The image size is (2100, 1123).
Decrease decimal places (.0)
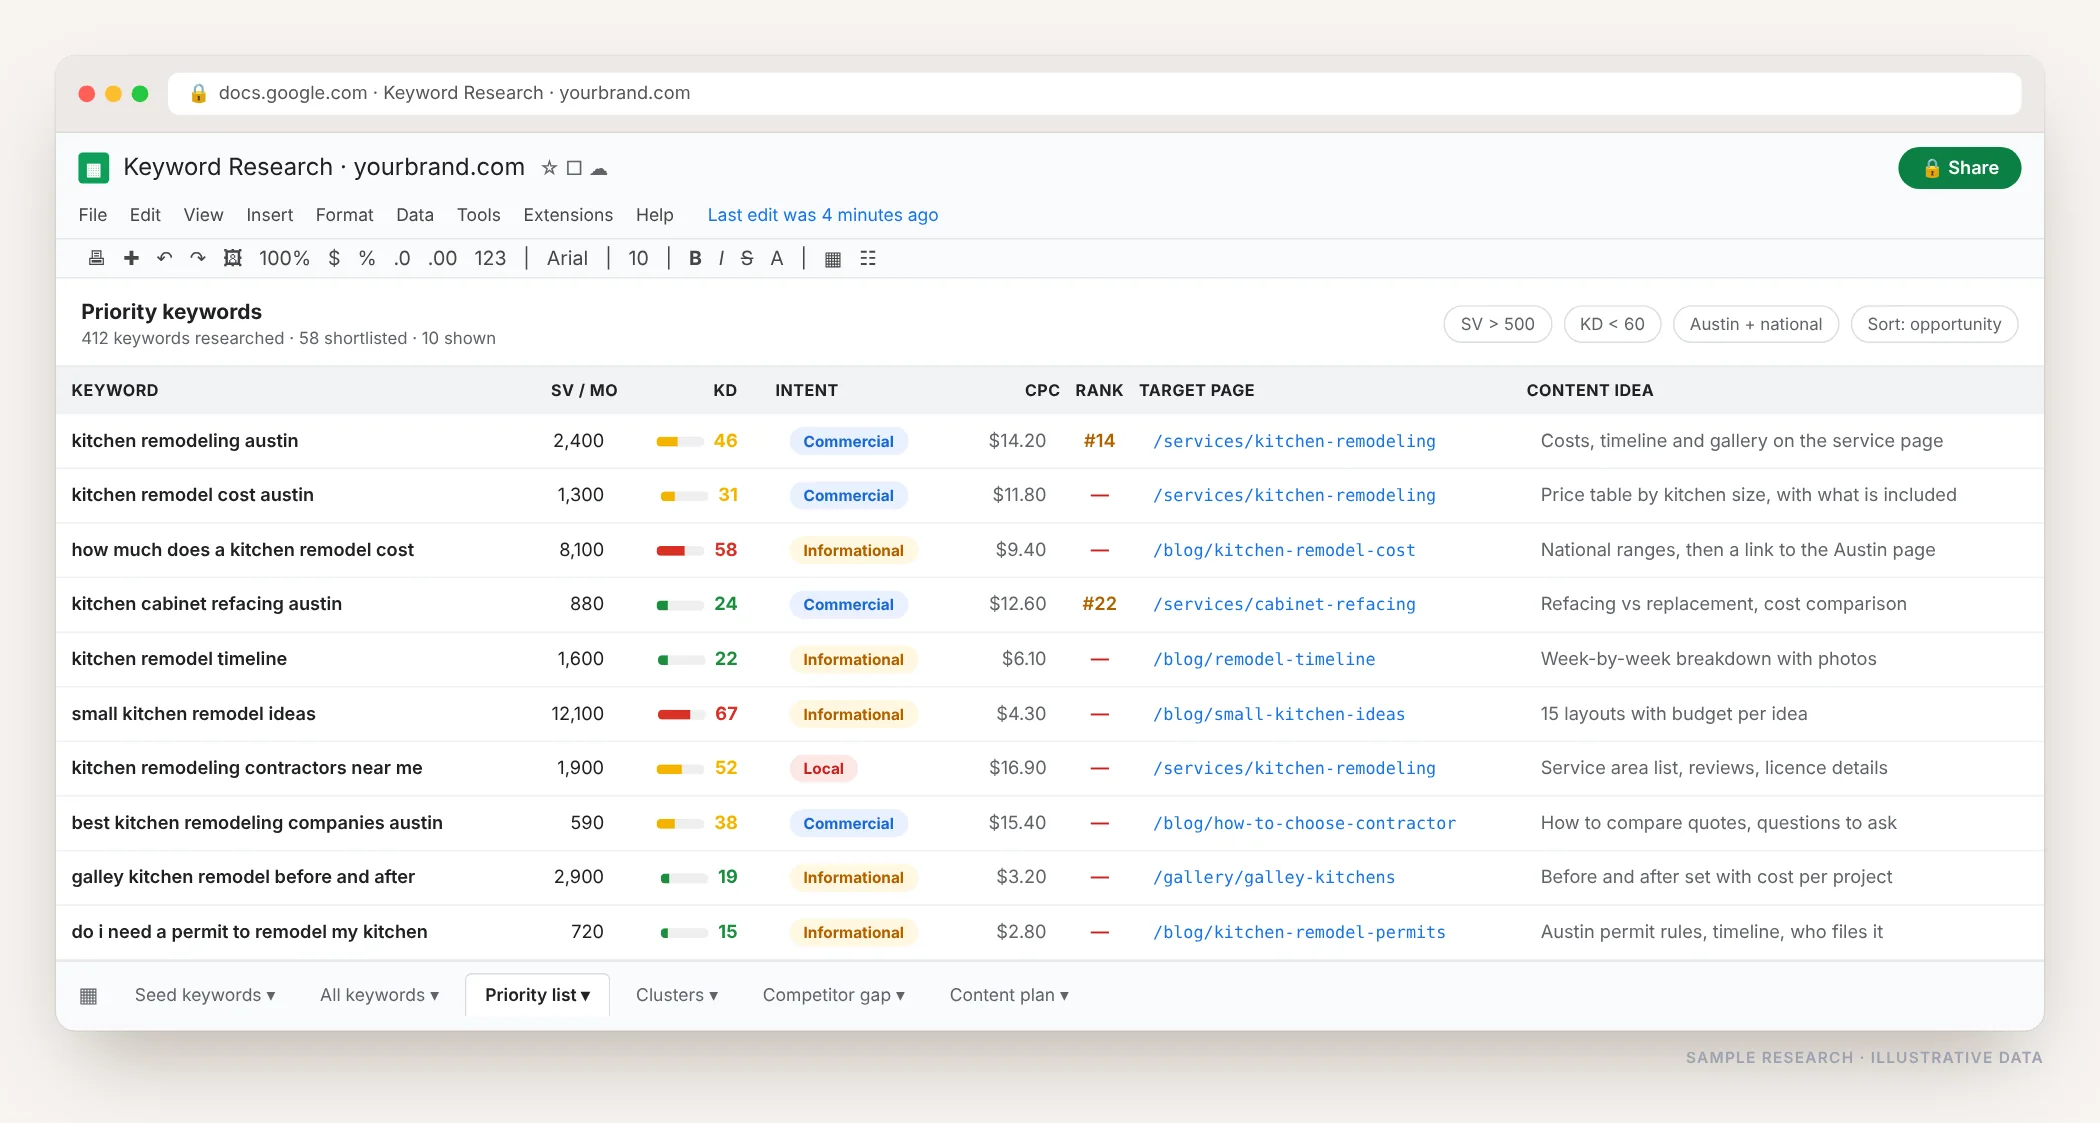[x=402, y=258]
